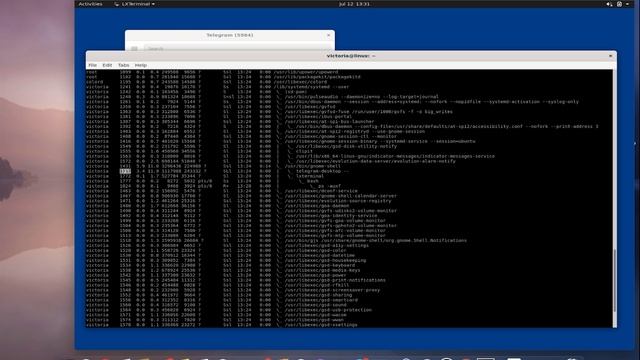Click the volume icon in the top bar
Viewport: 640px width, 360px height.
(x=609, y=4)
